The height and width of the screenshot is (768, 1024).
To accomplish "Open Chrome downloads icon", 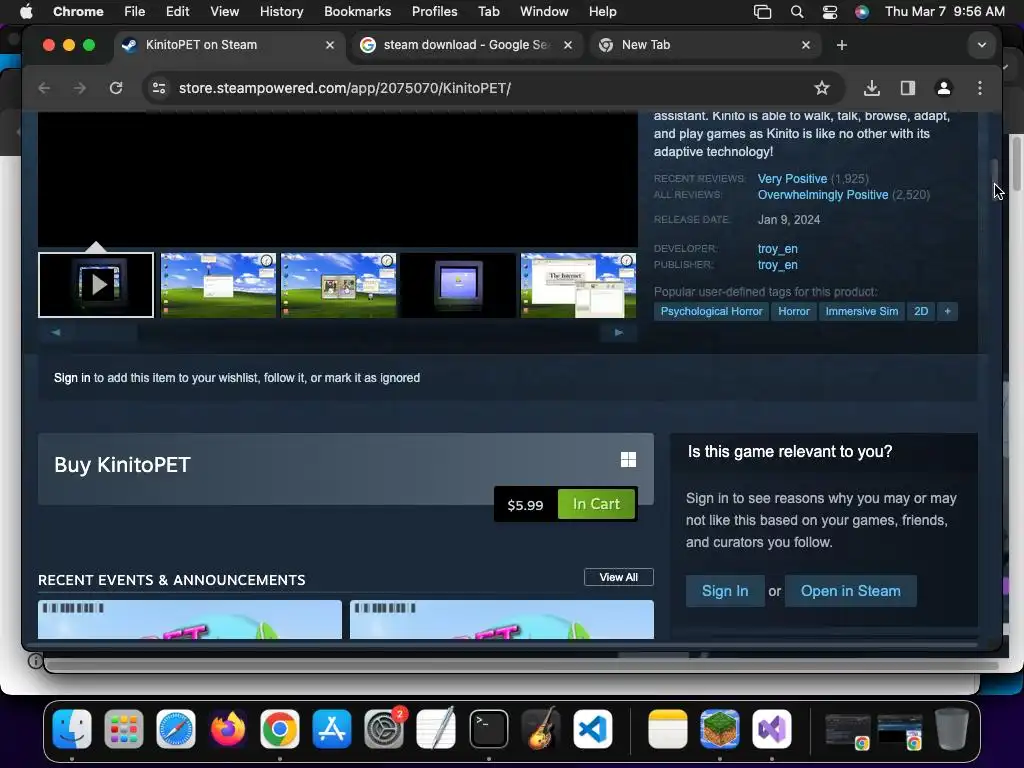I will (x=871, y=88).
